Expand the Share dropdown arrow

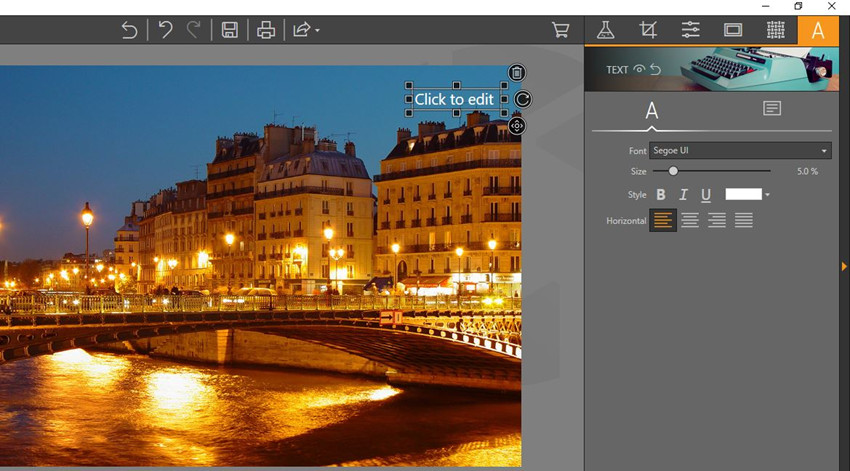click(317, 31)
